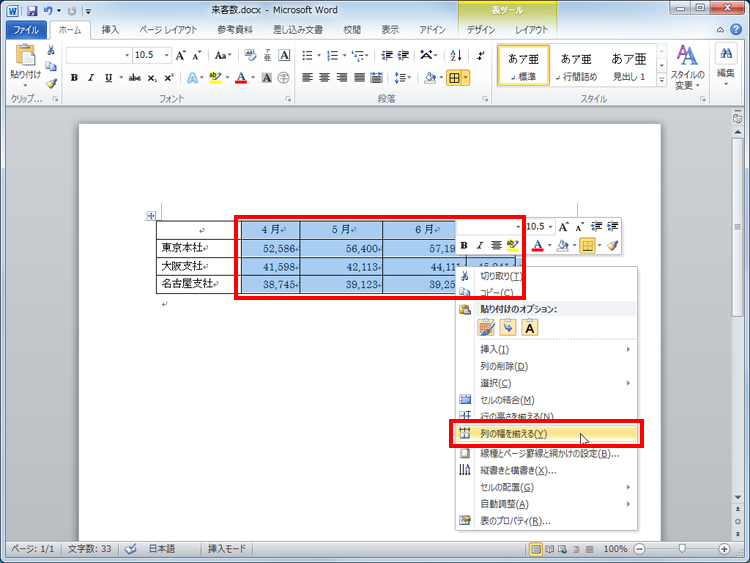Click the ribbon shading paint bucket icon
750x563 pixels.
coord(430,77)
